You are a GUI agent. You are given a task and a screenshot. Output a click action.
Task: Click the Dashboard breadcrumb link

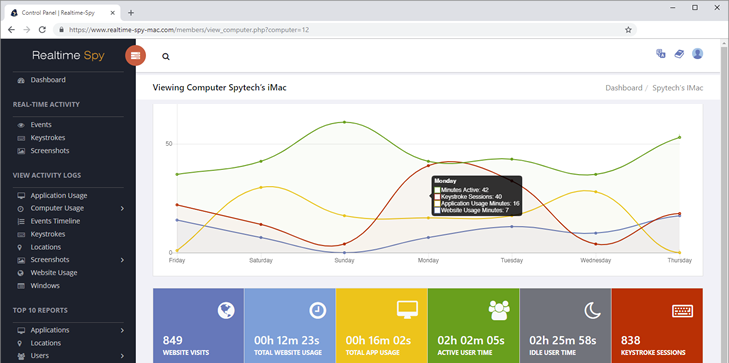point(623,88)
